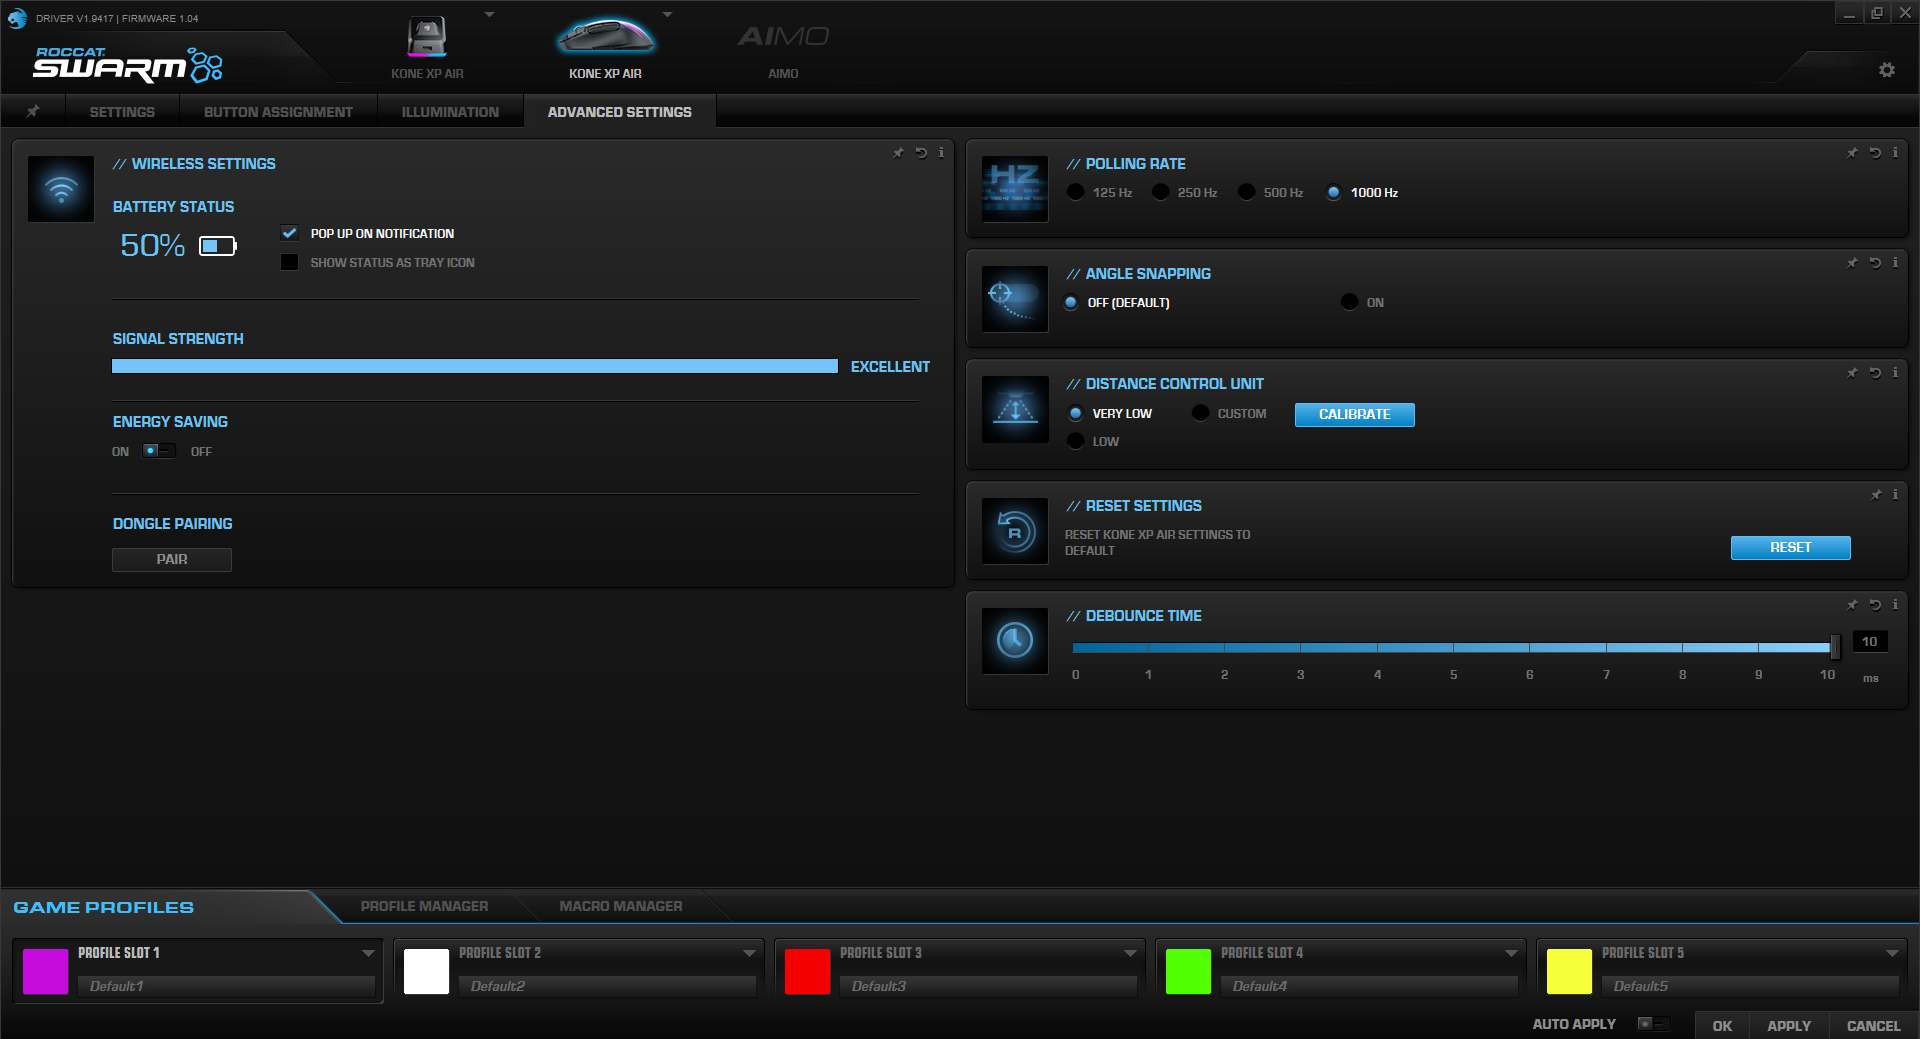Reset the Wireless Settings panel with undo icon
1920x1039 pixels.
pos(921,153)
